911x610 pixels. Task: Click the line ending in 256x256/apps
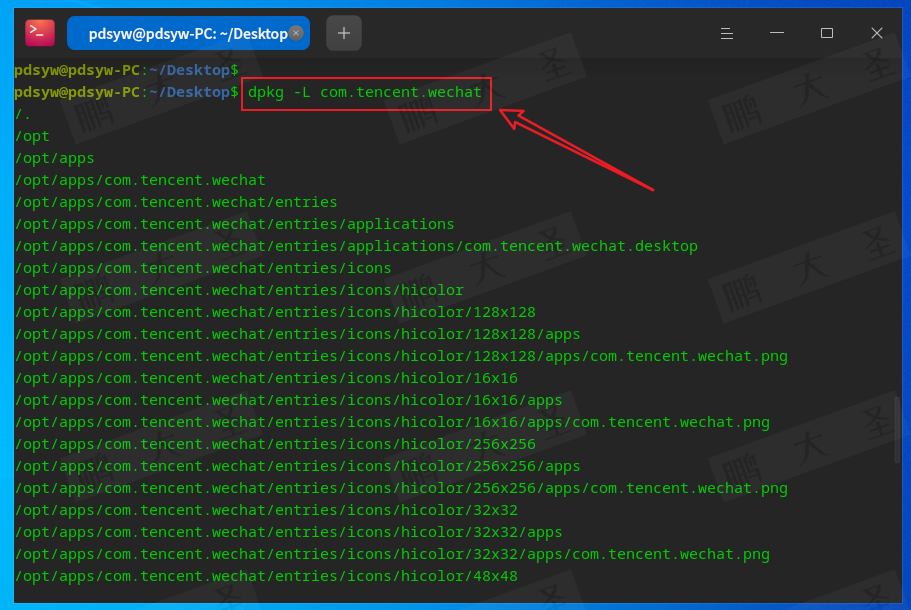pos(297,467)
